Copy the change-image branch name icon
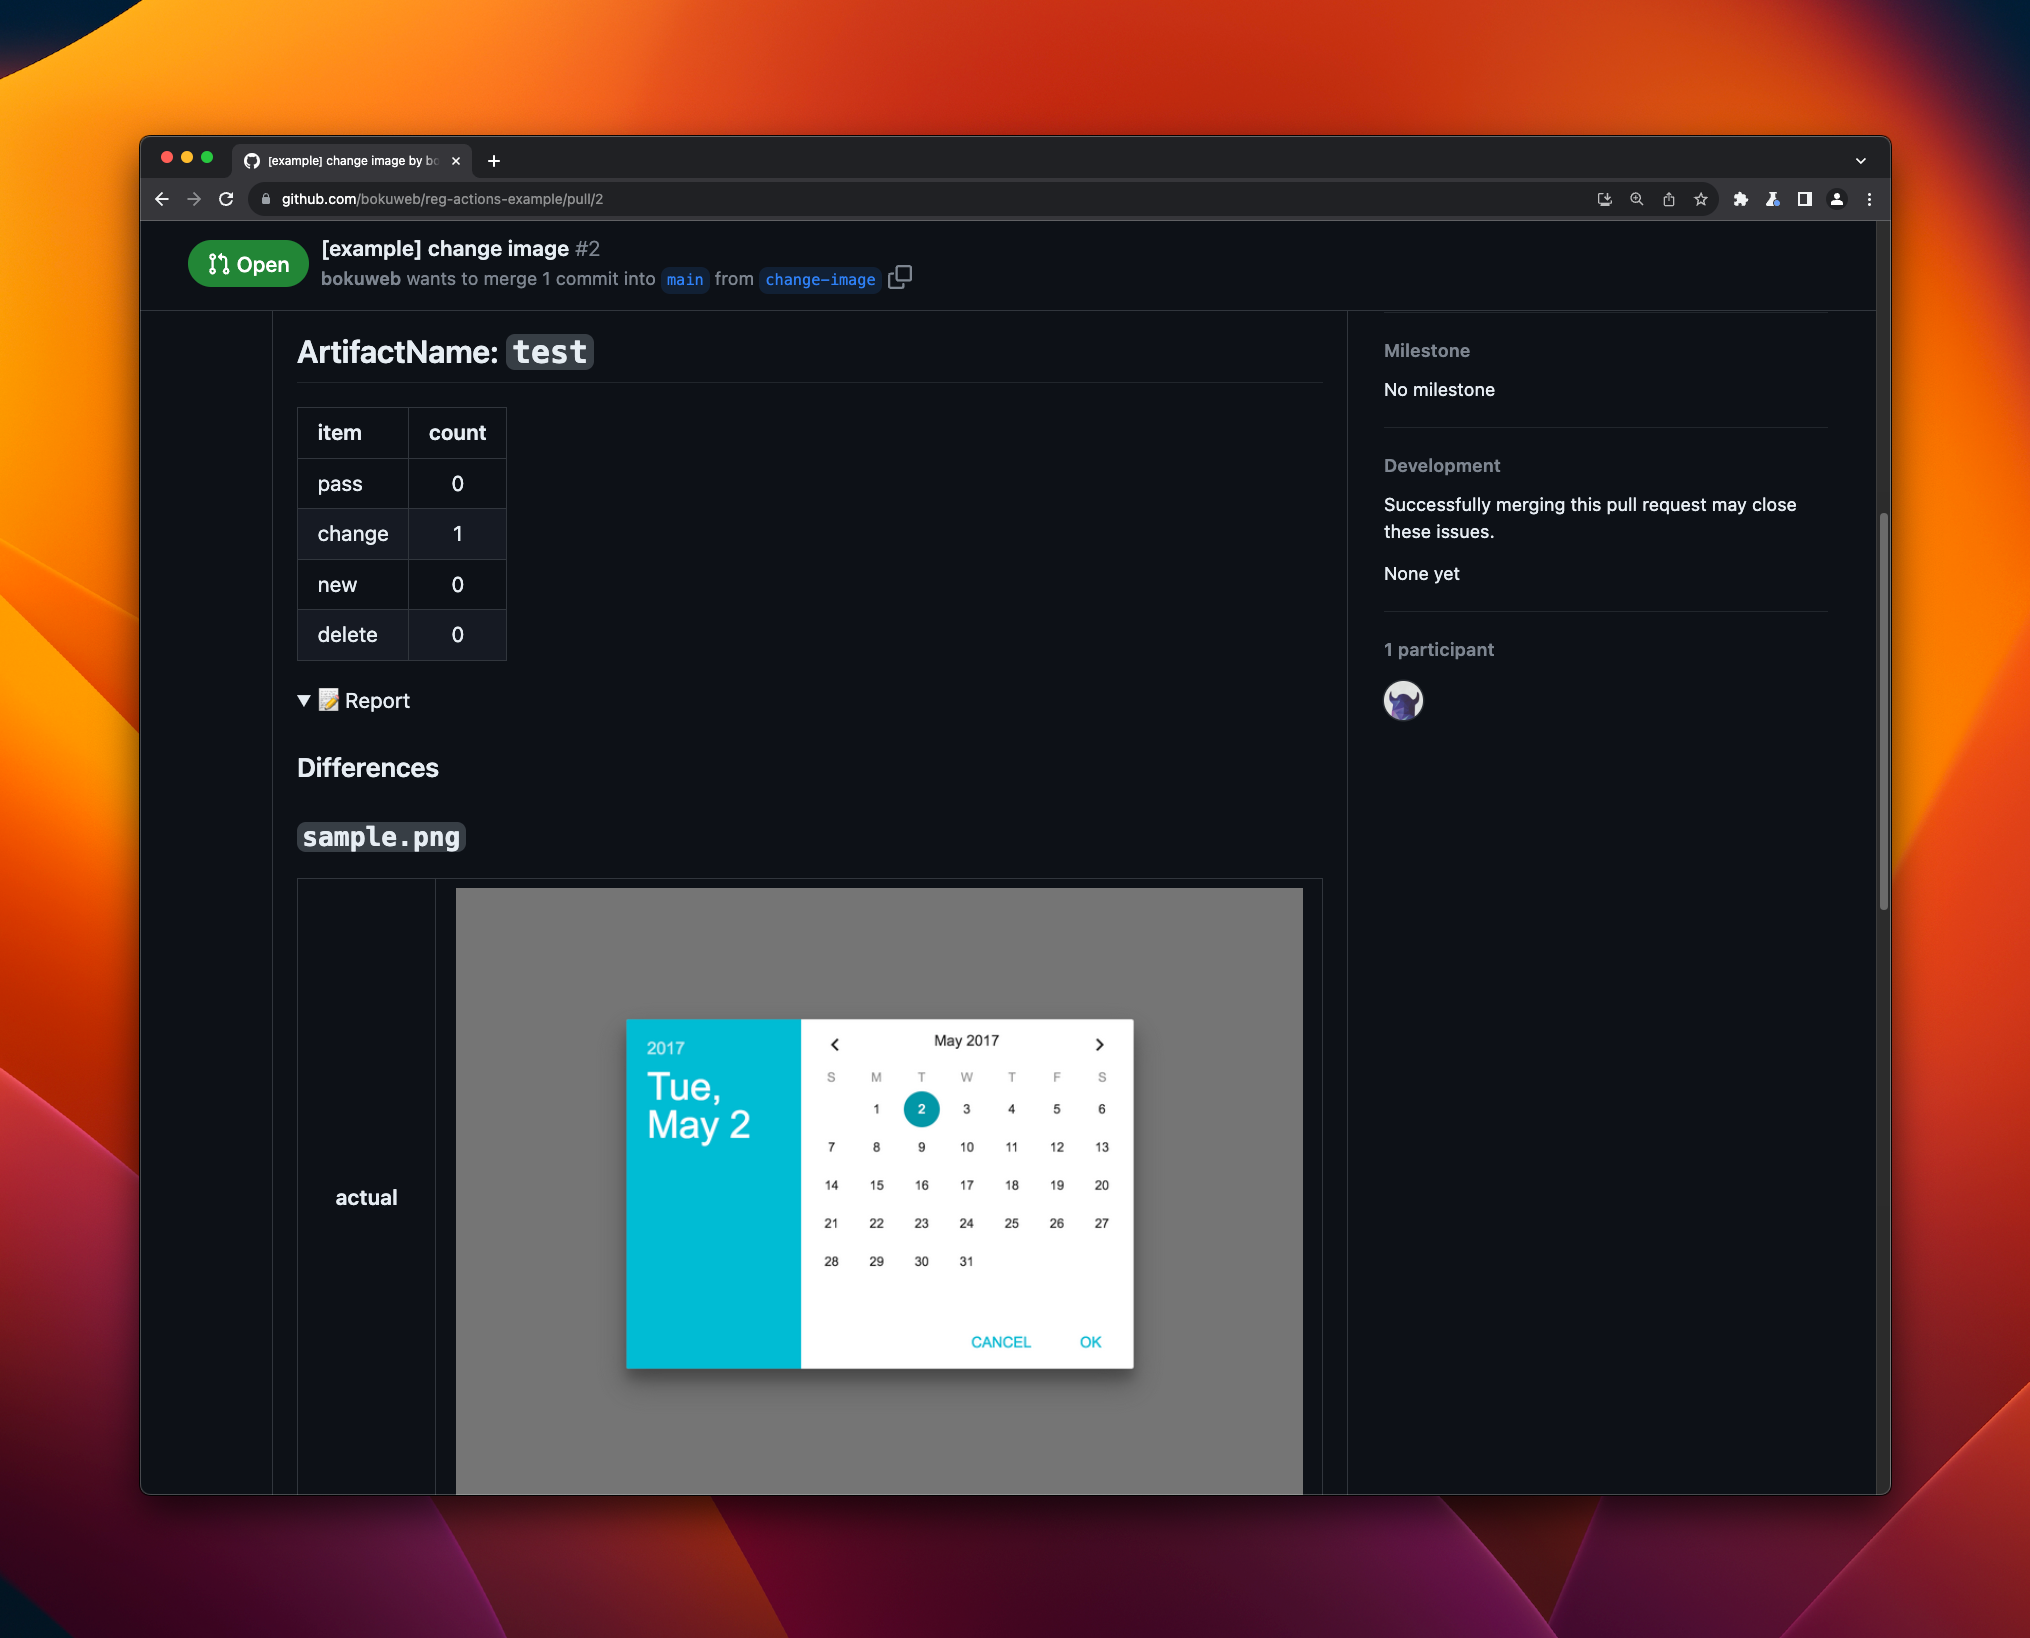Image resolution: width=2030 pixels, height=1638 pixels. tap(900, 278)
